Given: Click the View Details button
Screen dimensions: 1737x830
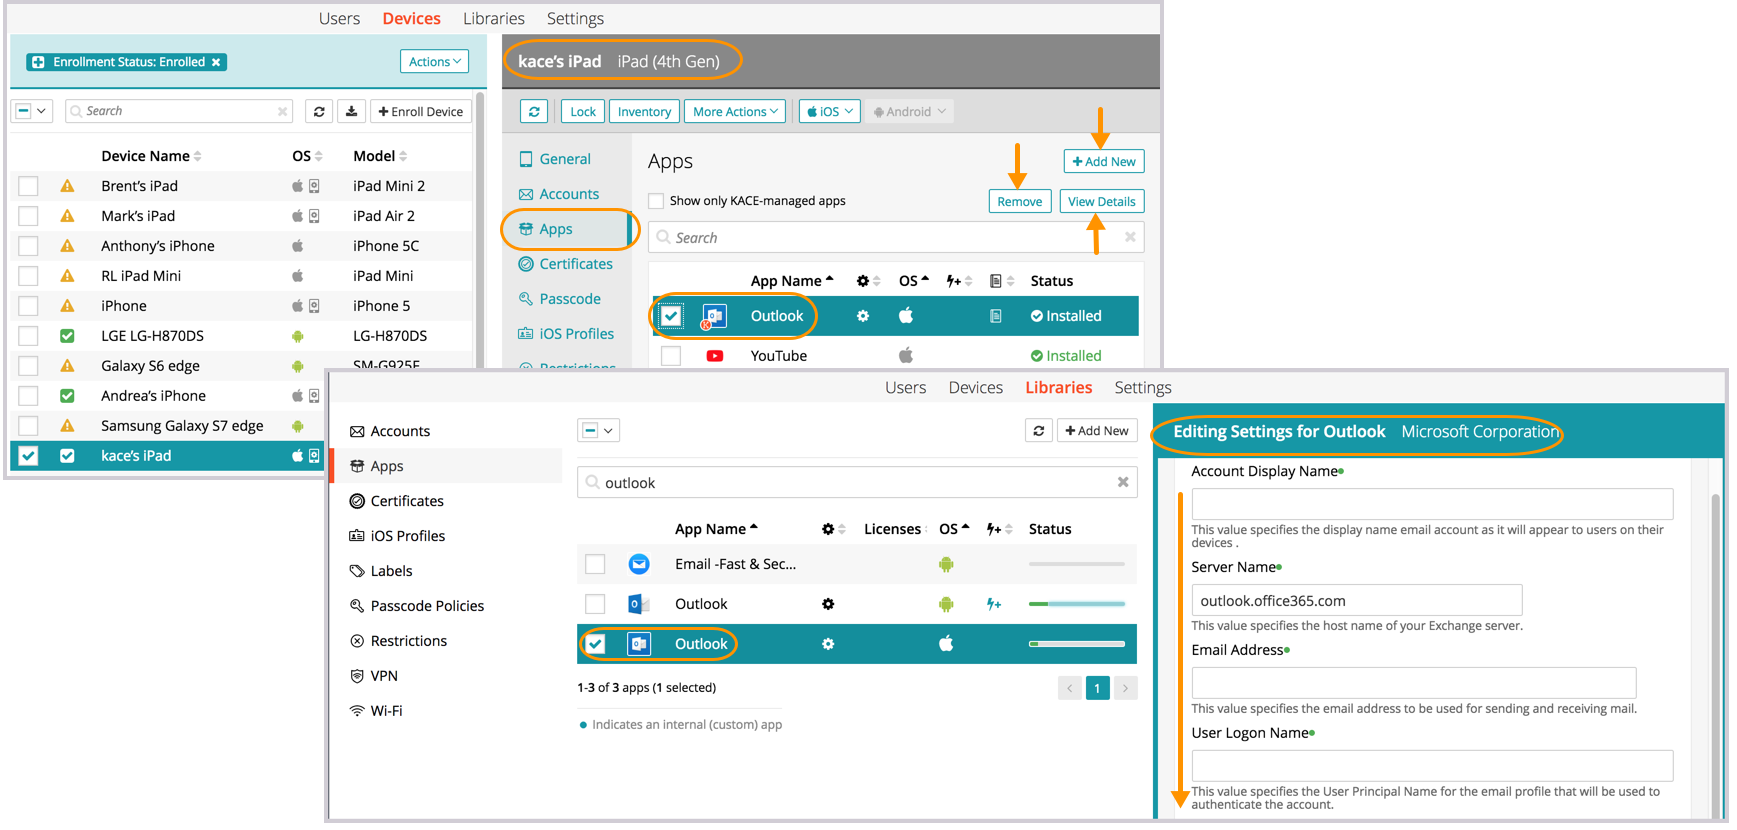Looking at the screenshot, I should (1101, 201).
